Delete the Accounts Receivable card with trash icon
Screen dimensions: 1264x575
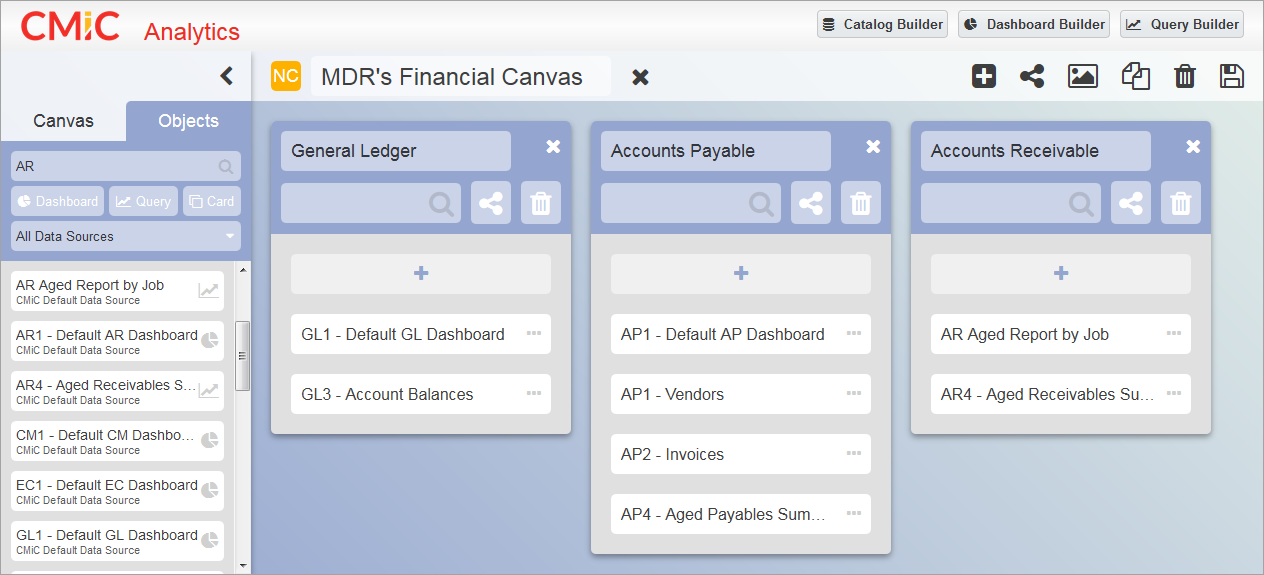[x=1181, y=203]
